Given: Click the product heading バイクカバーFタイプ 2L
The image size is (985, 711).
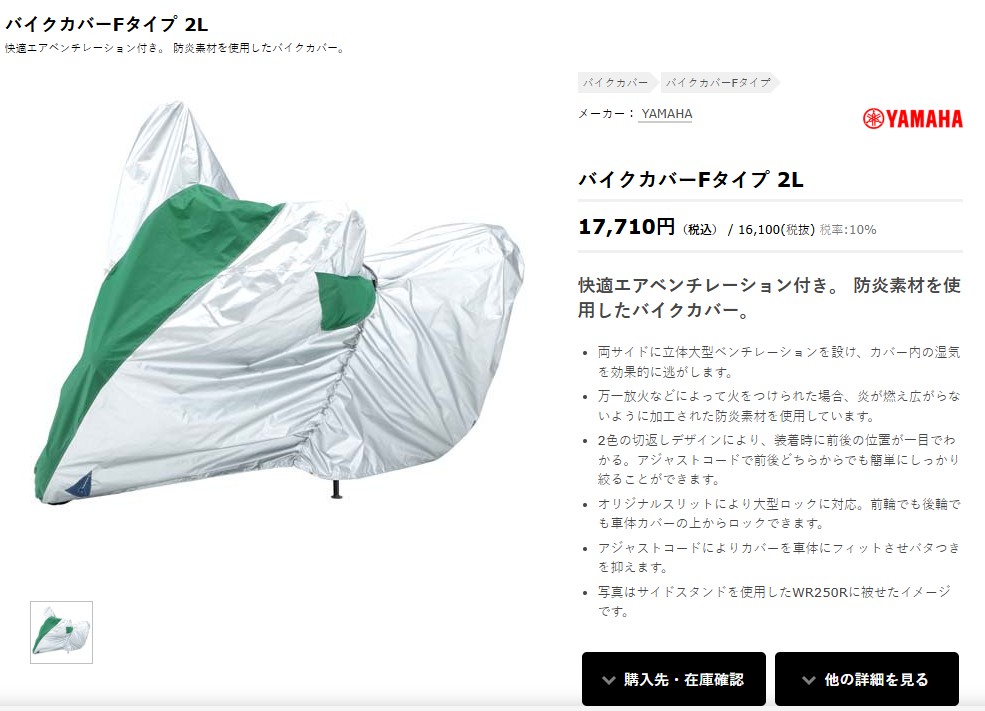Looking at the screenshot, I should (690, 180).
